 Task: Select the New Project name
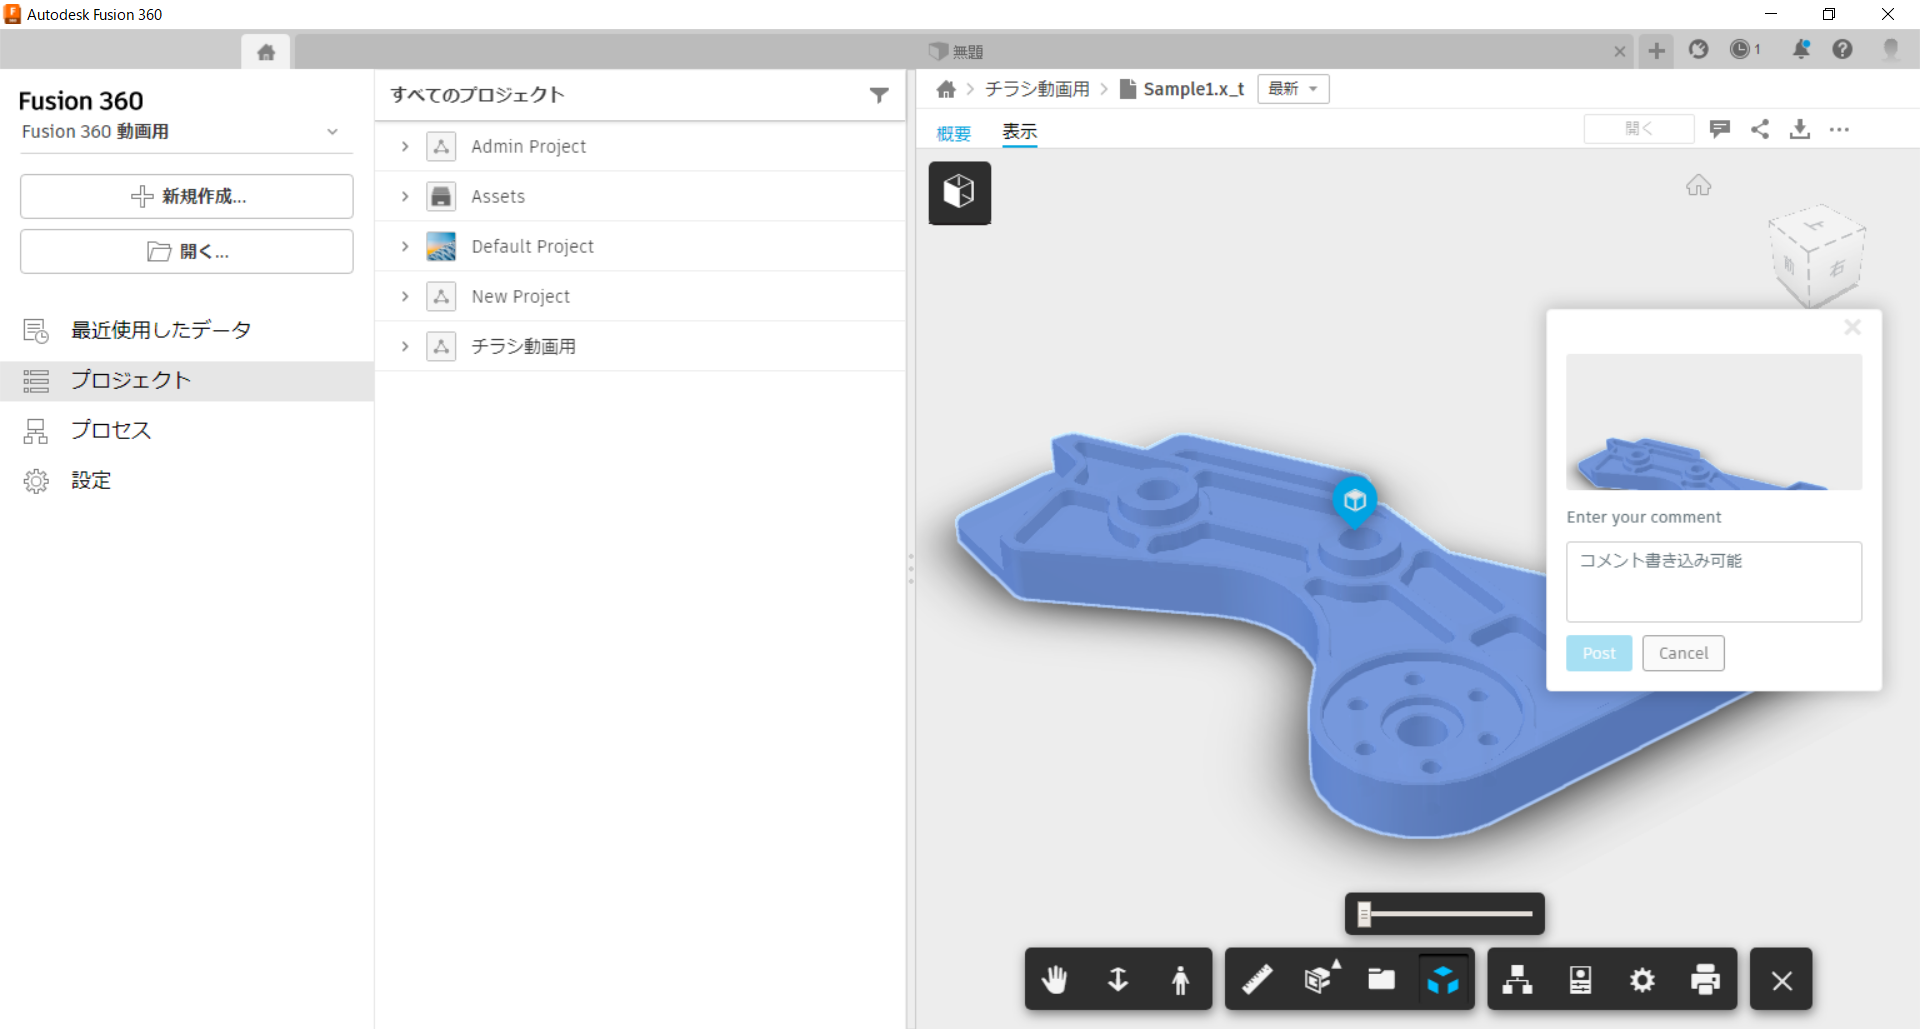pos(521,296)
